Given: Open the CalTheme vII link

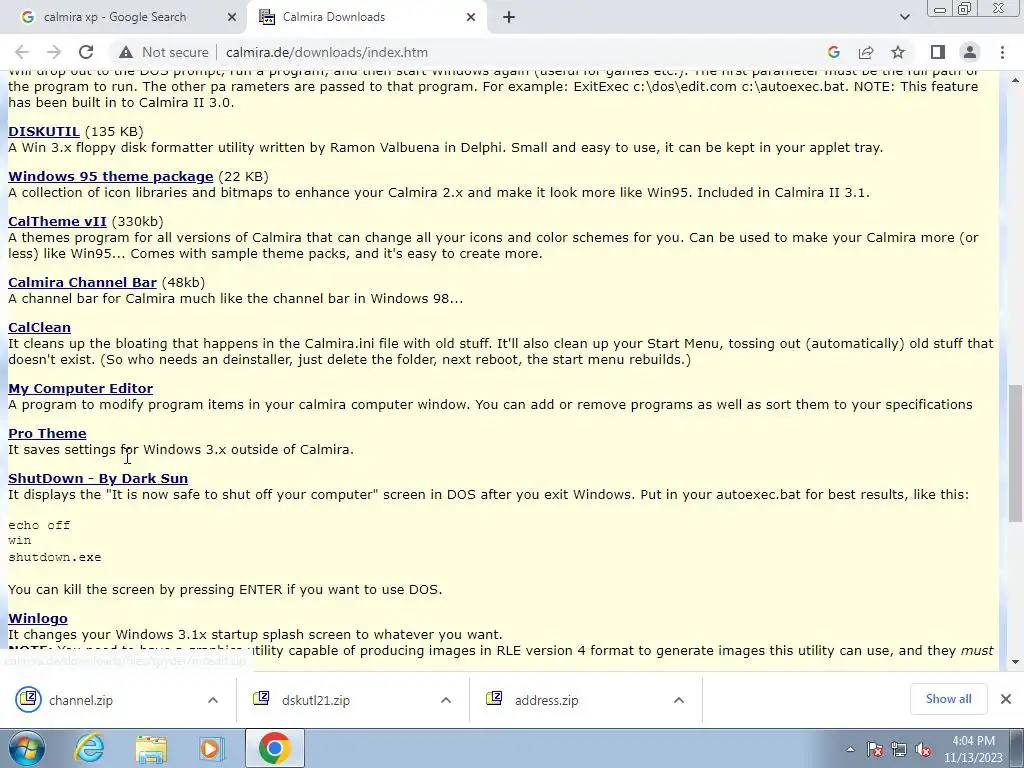Looking at the screenshot, I should pyautogui.click(x=57, y=221).
